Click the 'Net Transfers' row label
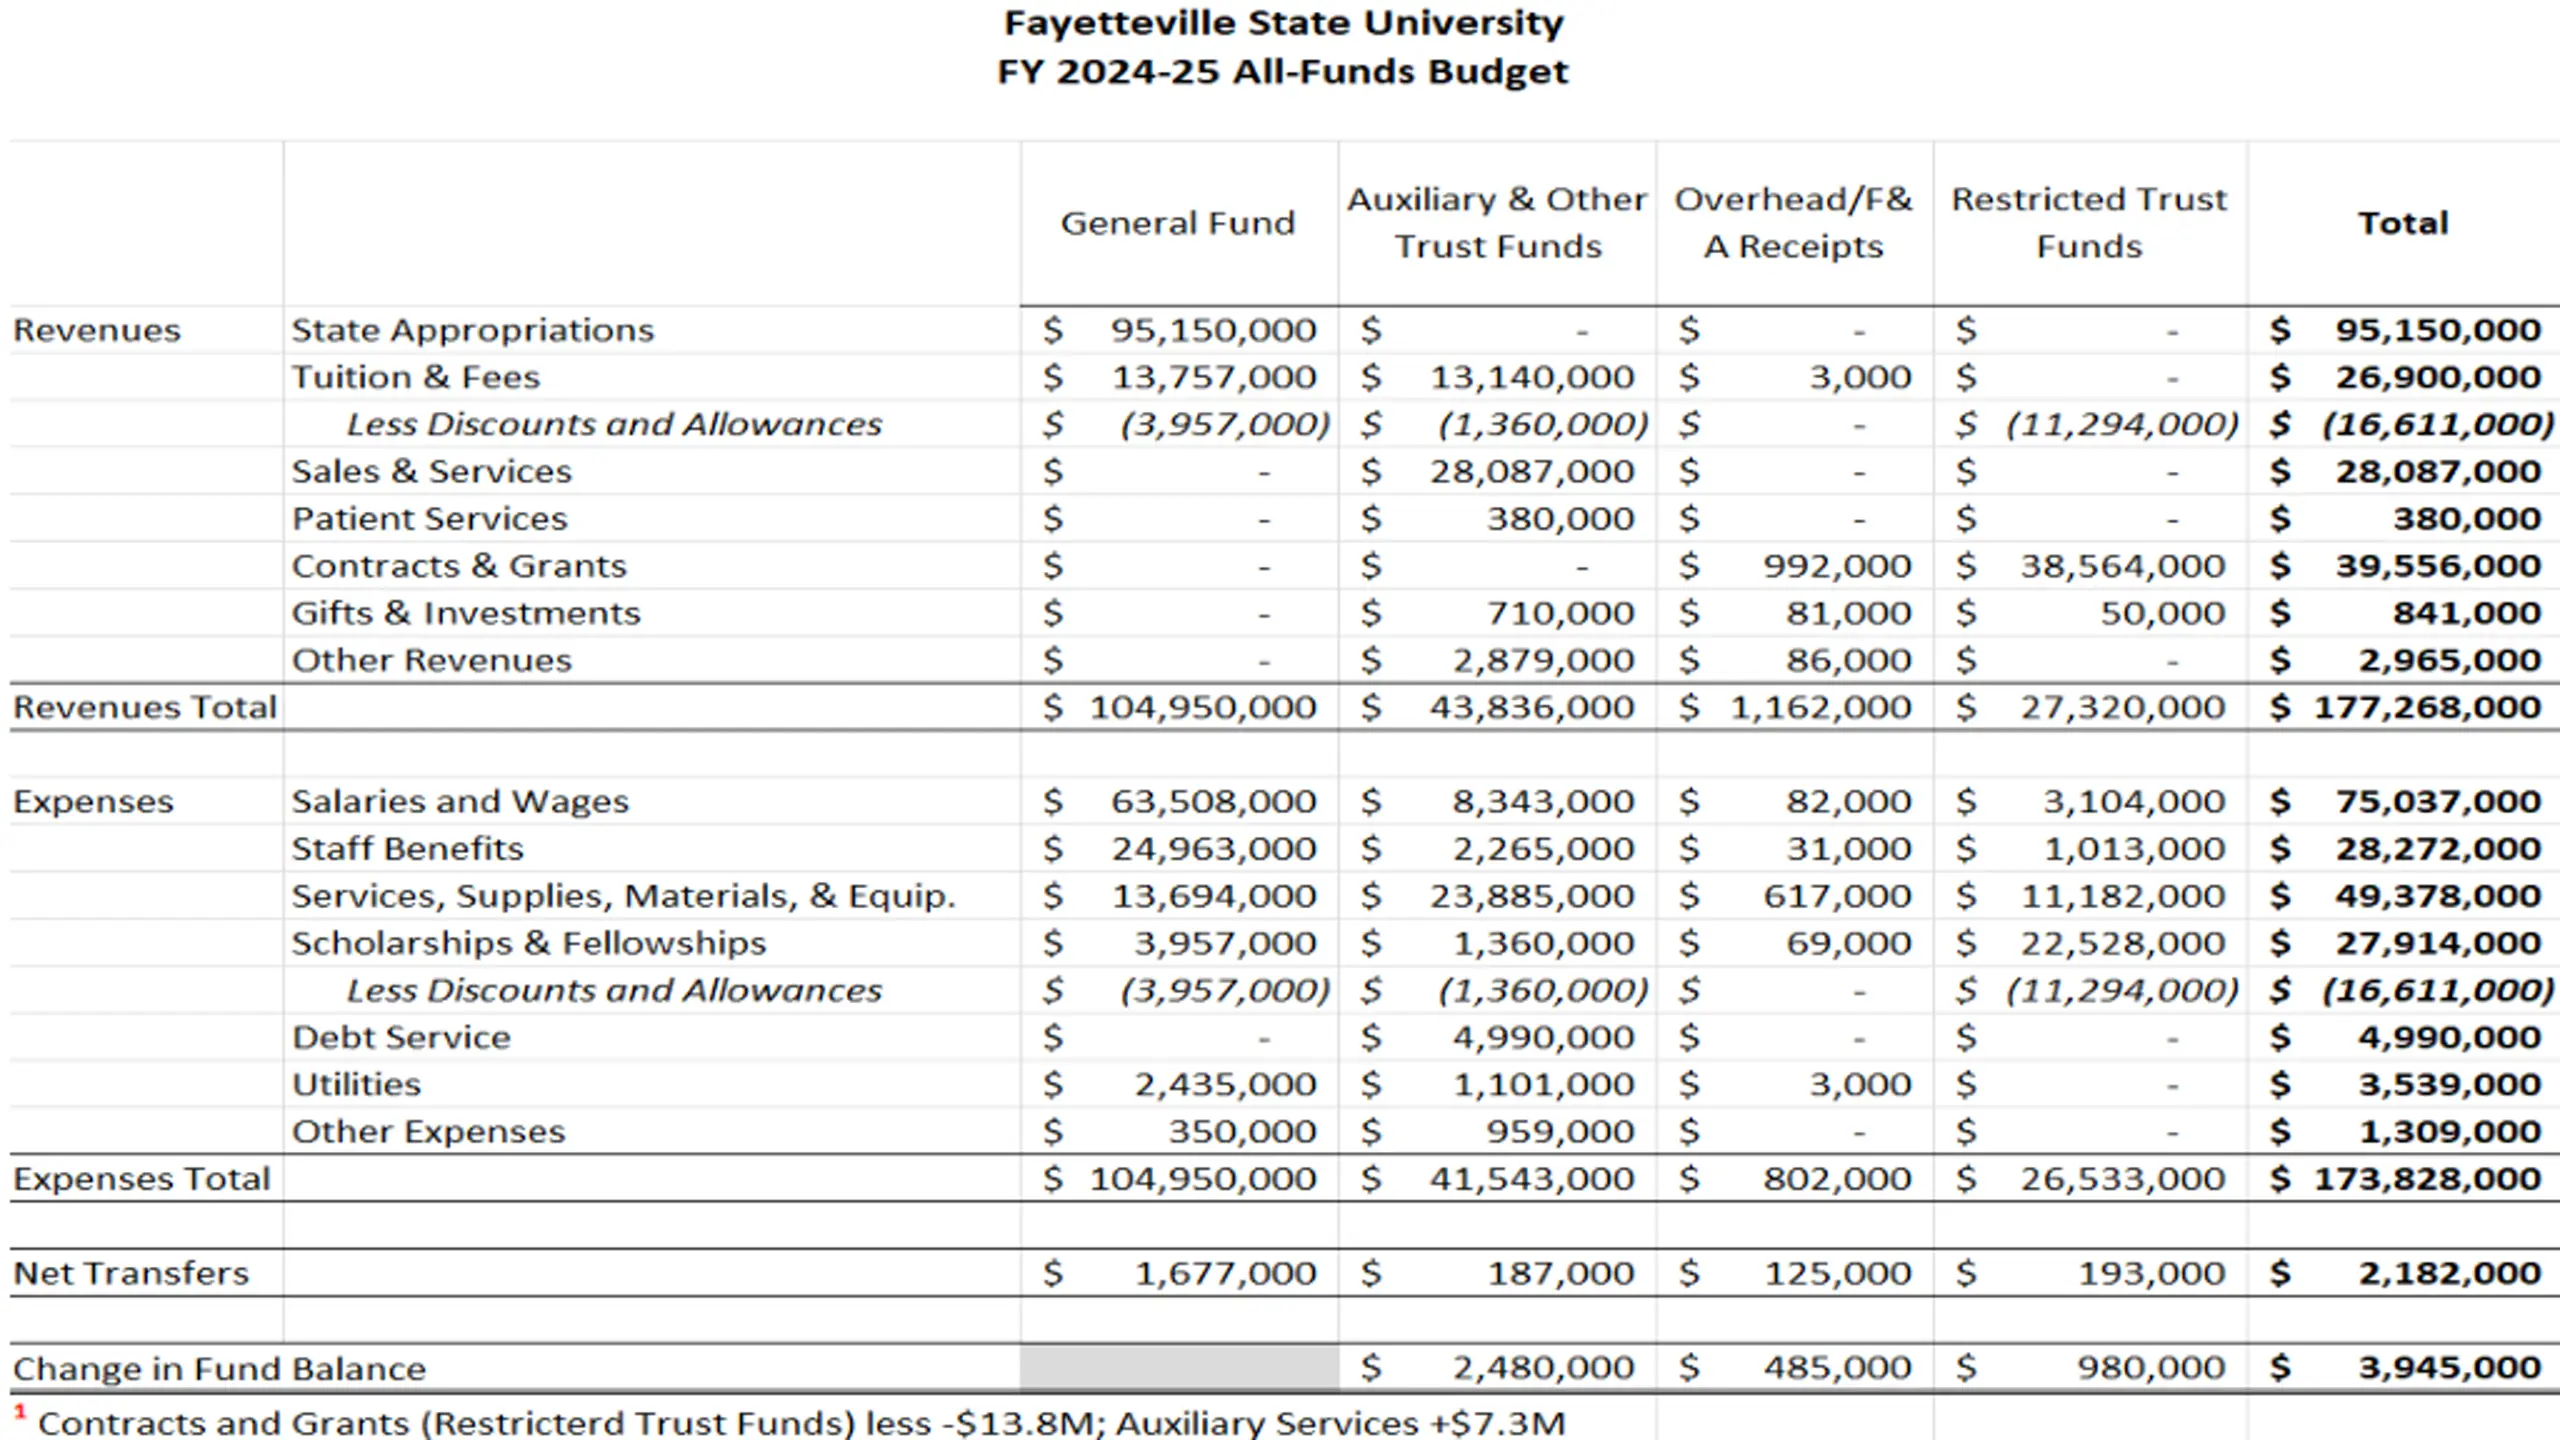This screenshot has width=2560, height=1440. pyautogui.click(x=131, y=1274)
